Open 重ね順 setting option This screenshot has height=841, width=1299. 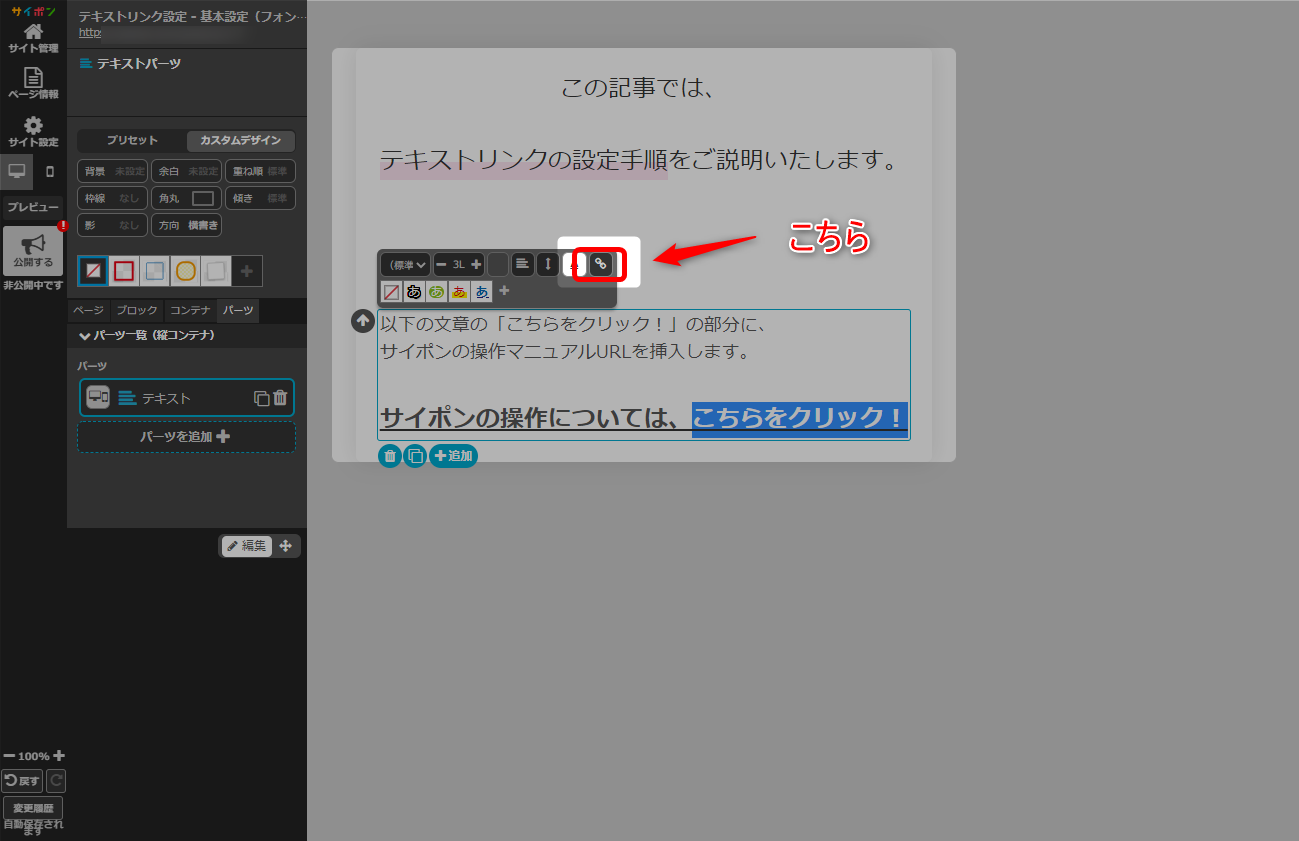click(x=260, y=171)
